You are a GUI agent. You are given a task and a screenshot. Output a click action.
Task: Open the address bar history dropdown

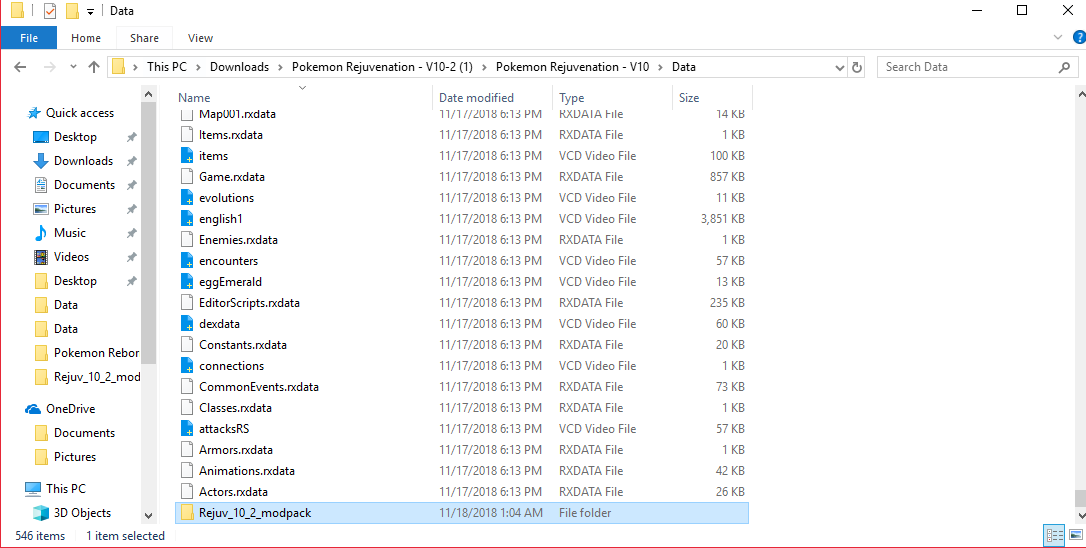(x=840, y=67)
